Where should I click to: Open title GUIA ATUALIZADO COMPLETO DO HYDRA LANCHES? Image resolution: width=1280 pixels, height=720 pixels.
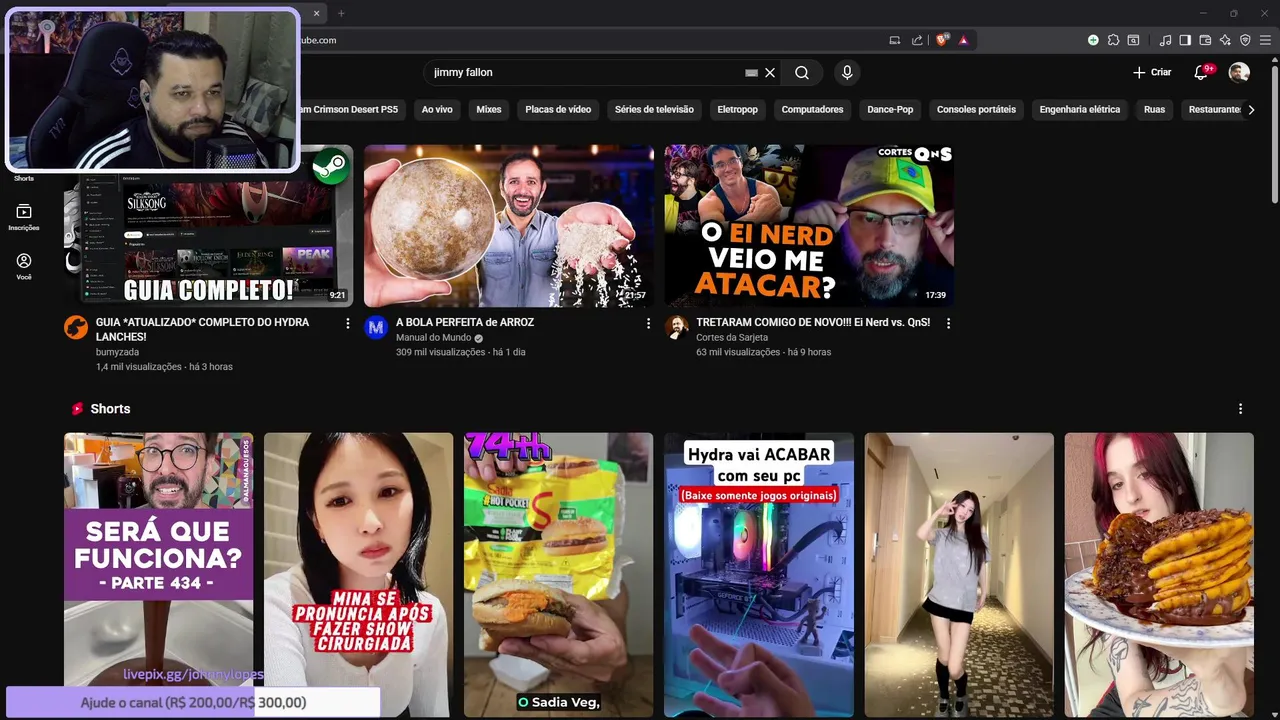(x=202, y=330)
